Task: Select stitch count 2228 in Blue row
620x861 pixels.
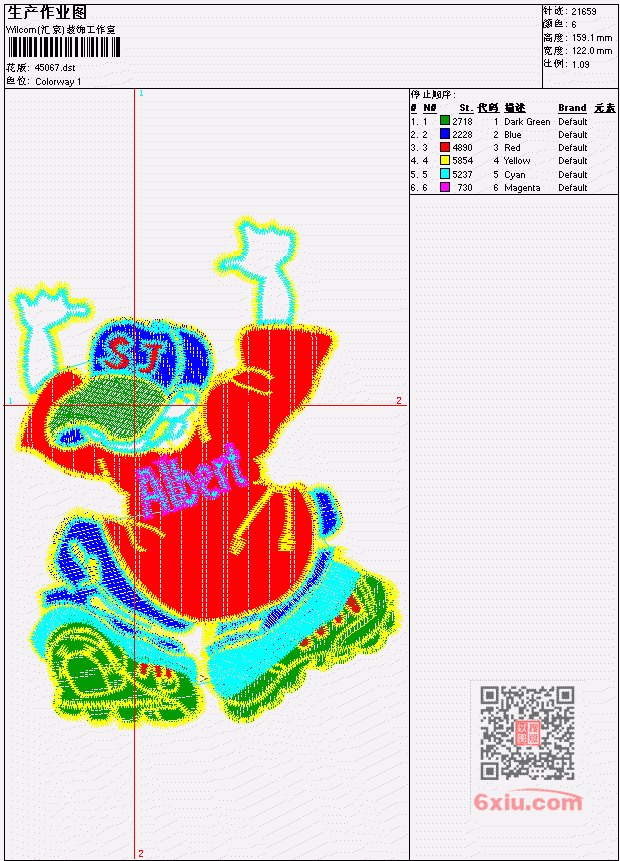Action: click(x=462, y=135)
